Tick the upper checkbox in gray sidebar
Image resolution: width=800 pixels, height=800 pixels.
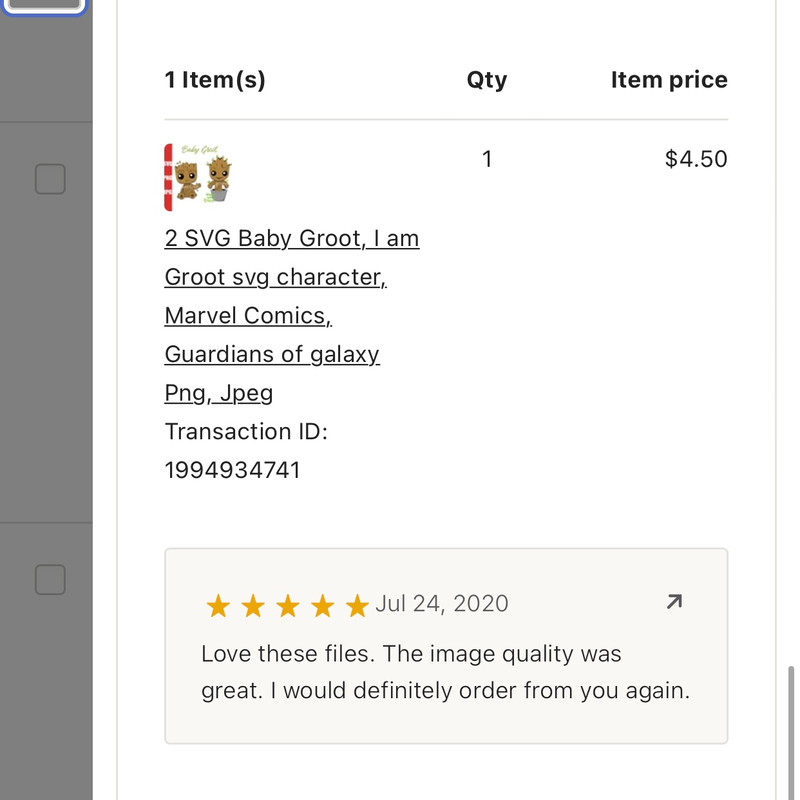pyautogui.click(x=50, y=180)
